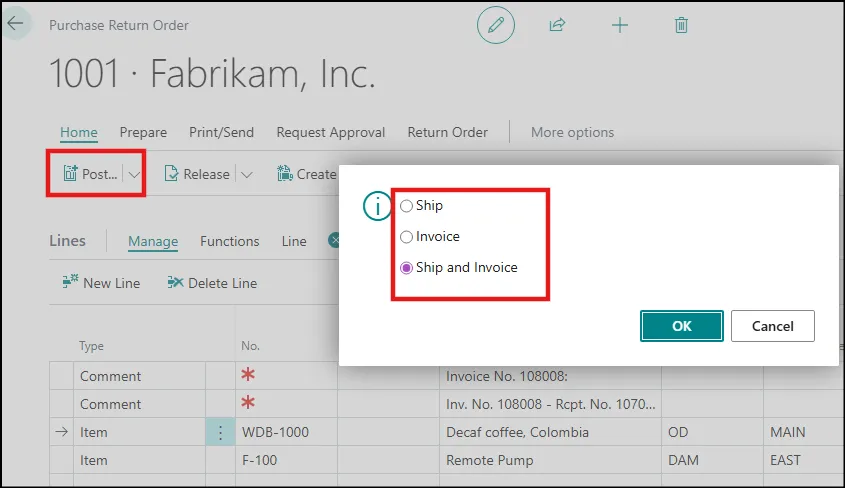Viewport: 845px width, 488px height.
Task: Open the Home tab
Action: pyautogui.click(x=79, y=133)
